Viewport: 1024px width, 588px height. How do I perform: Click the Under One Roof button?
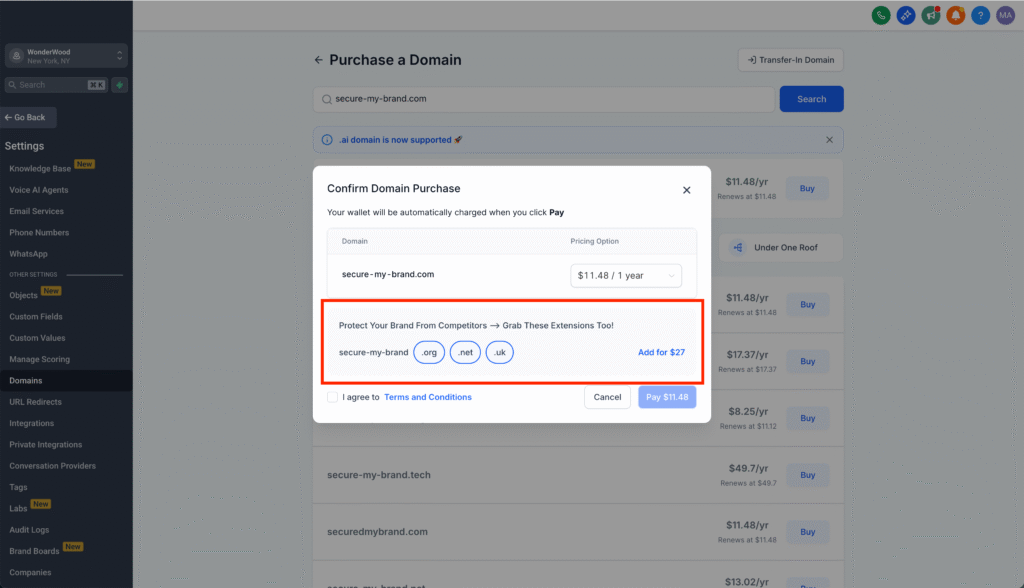click(x=781, y=248)
